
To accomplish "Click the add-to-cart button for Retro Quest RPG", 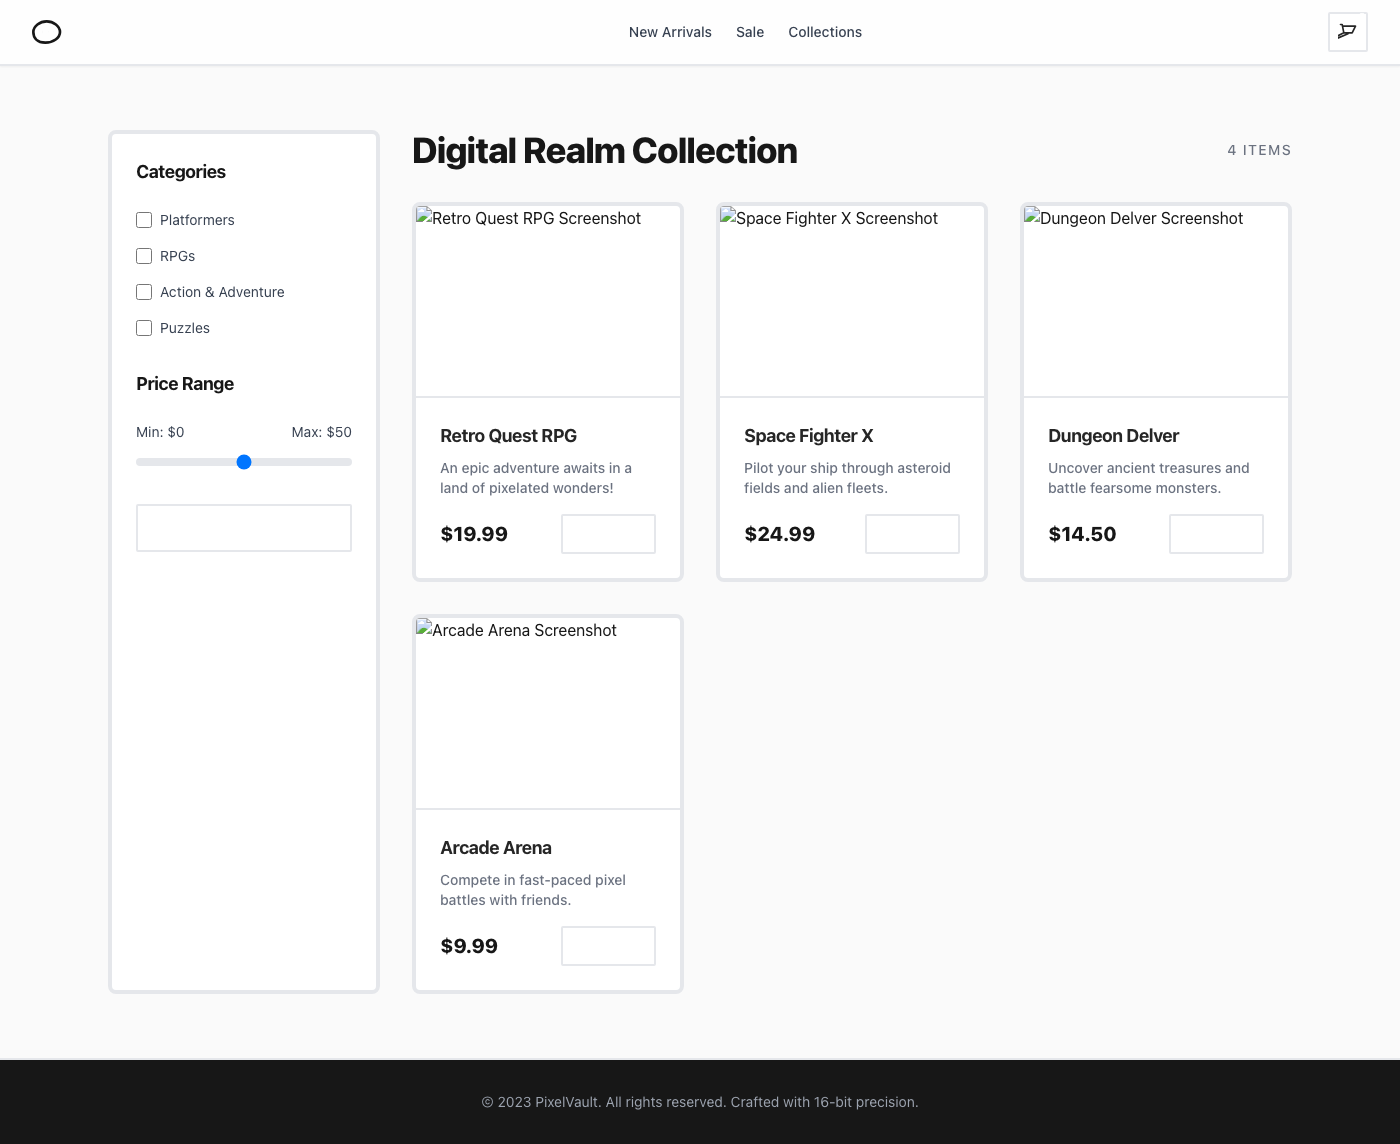I will (608, 534).
